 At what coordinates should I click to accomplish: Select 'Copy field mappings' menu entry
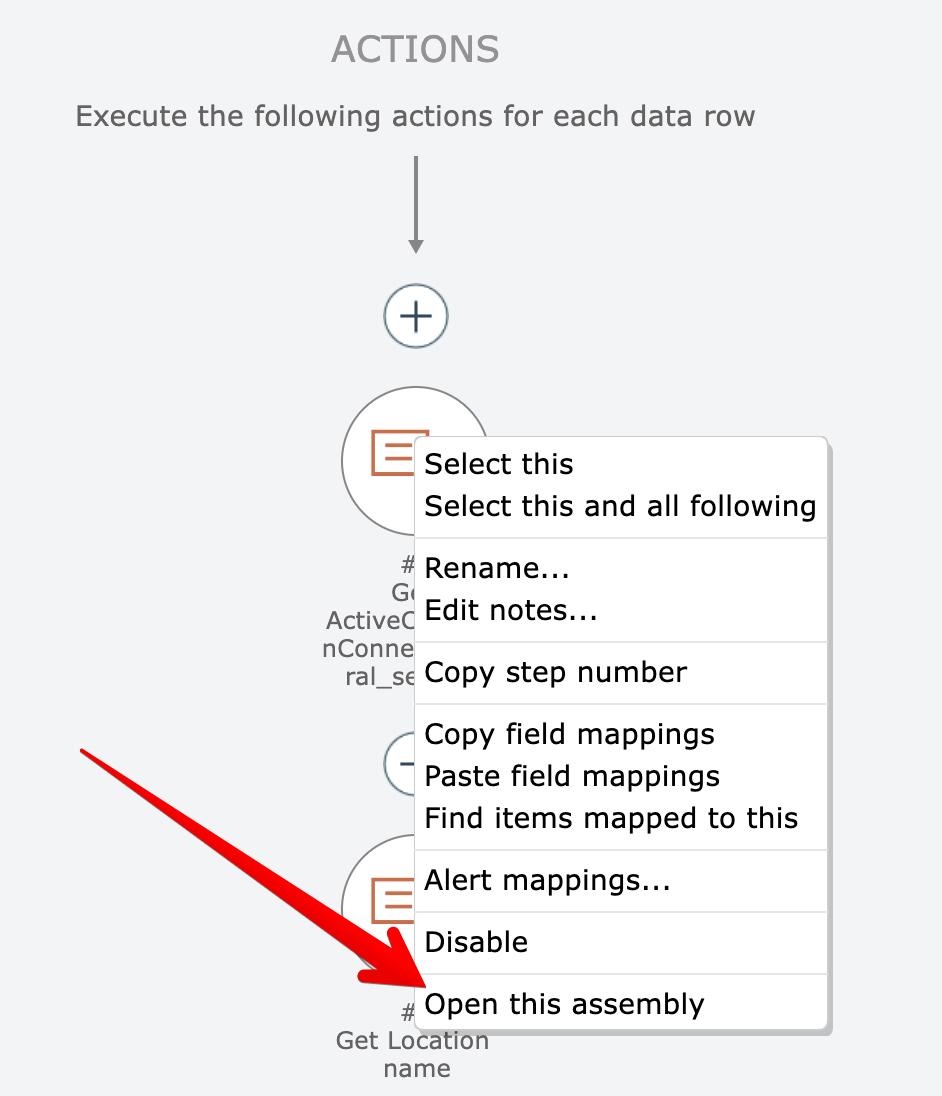(569, 734)
